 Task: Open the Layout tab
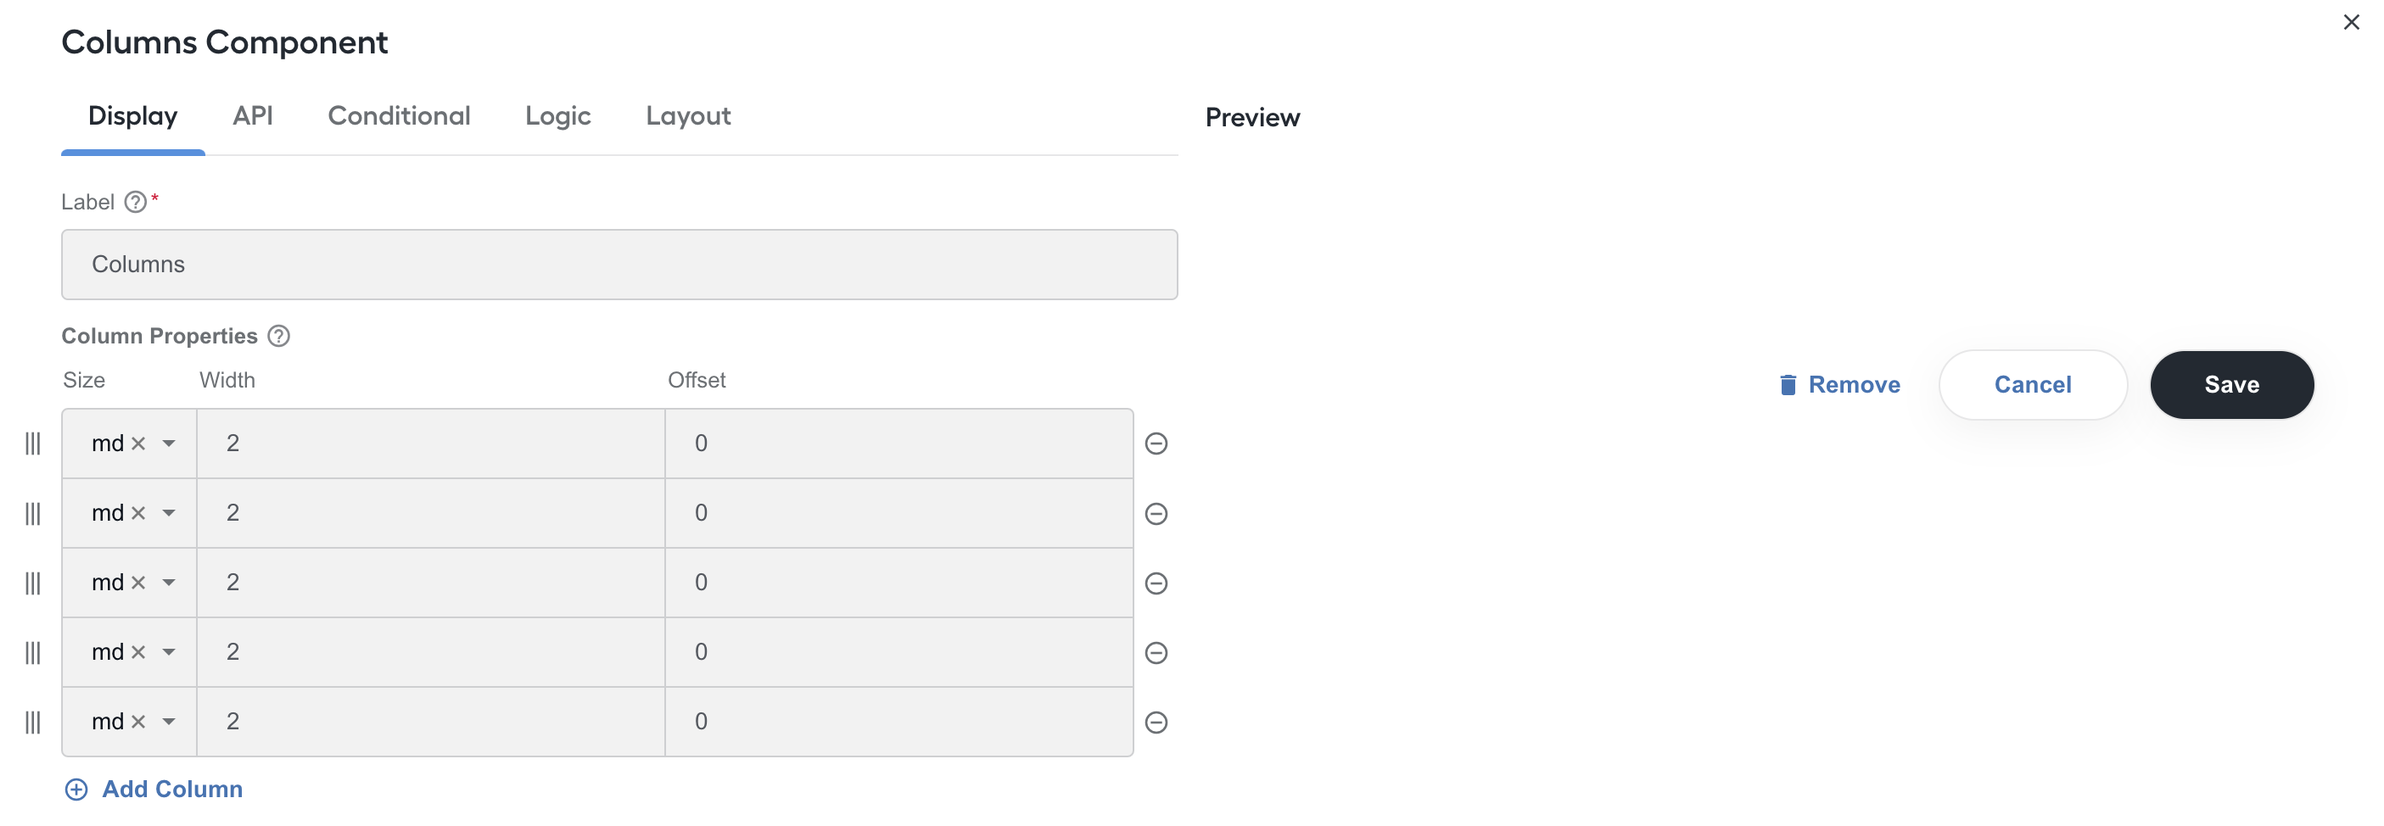[x=688, y=116]
